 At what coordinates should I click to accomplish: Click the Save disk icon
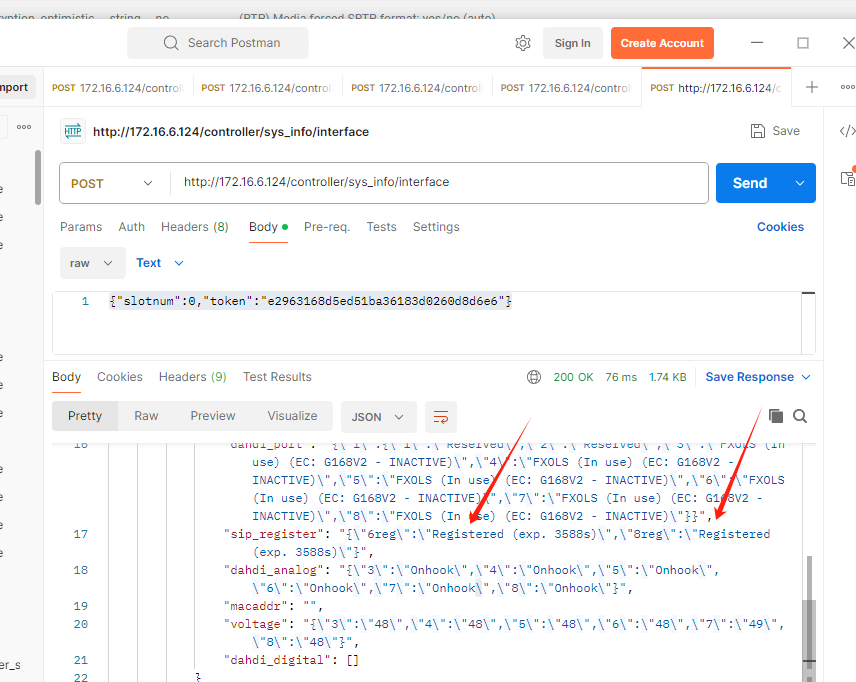(x=758, y=131)
